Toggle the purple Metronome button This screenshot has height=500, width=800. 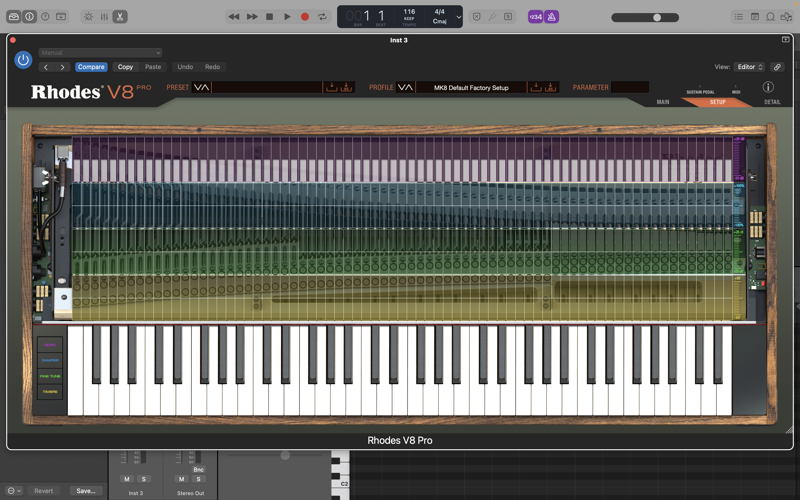point(552,17)
